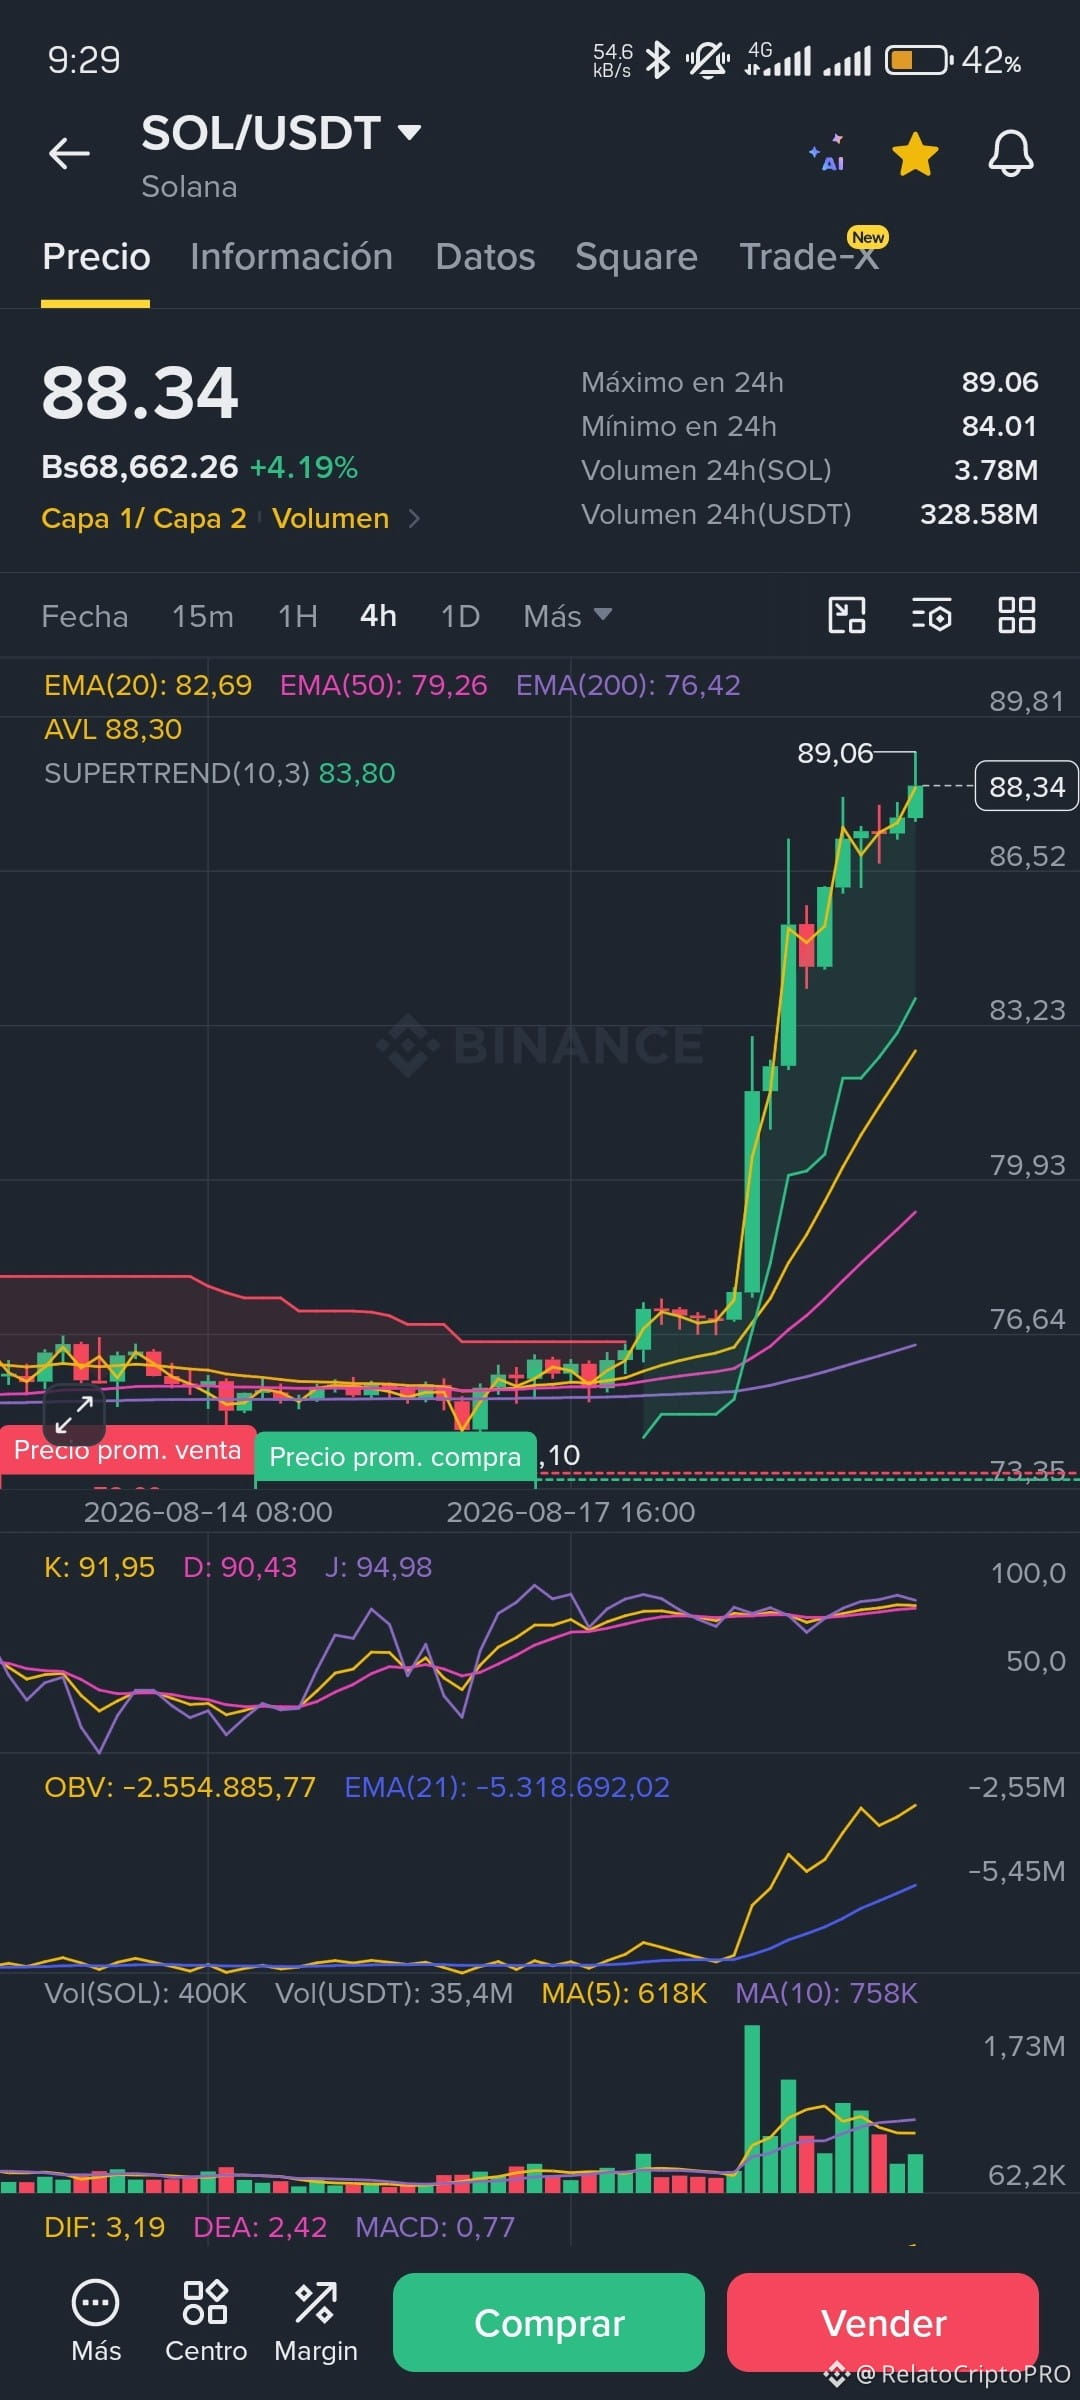Tap the OBV EMA(21) label
Viewport: 1080px width, 2400px height.
[x=507, y=1787]
